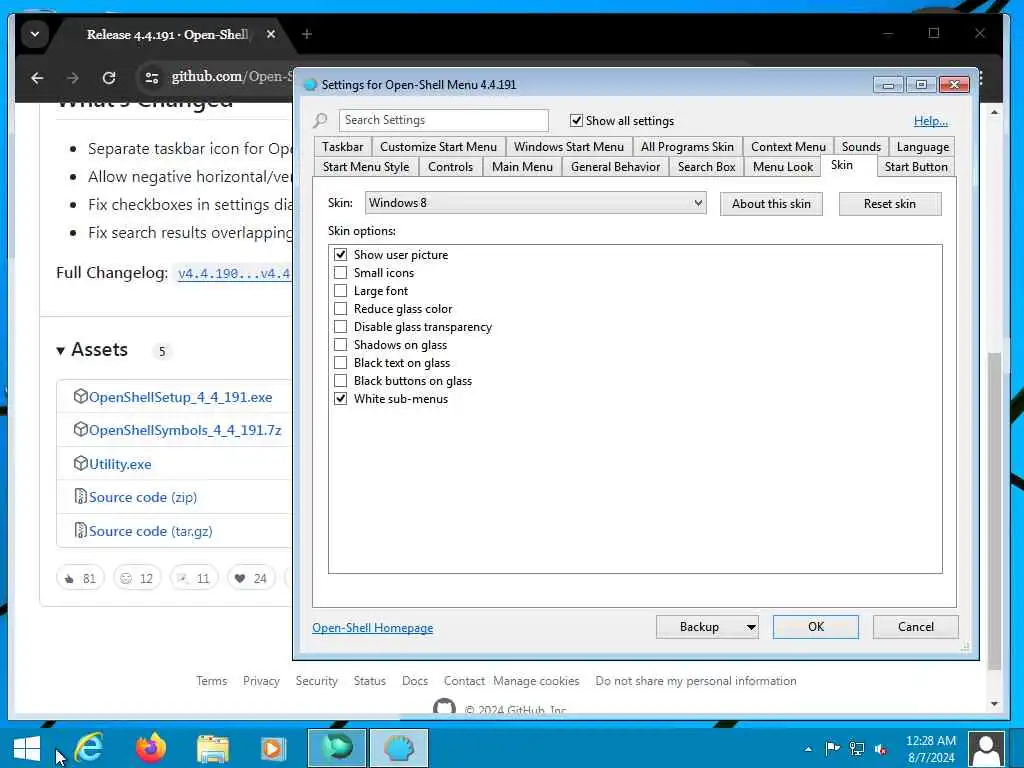Uncheck Show user picture
This screenshot has width=1024, height=768.
[x=340, y=254]
